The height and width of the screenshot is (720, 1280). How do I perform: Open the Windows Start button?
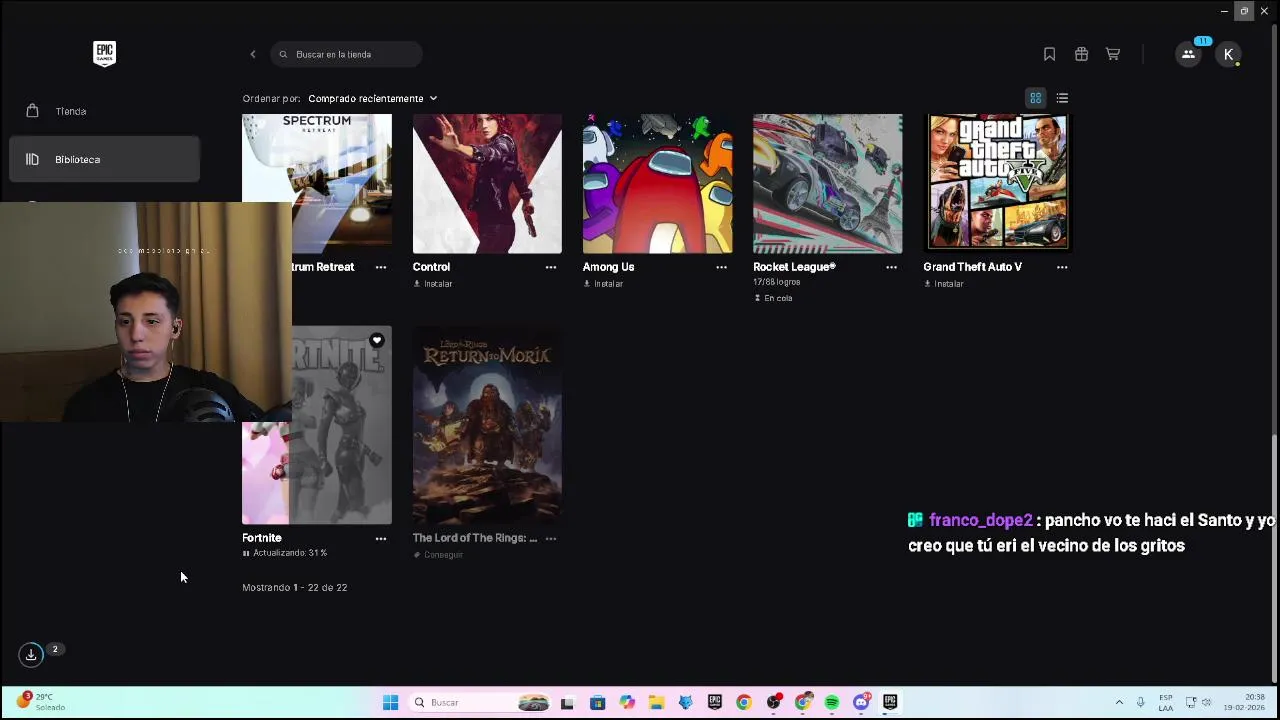pos(390,703)
